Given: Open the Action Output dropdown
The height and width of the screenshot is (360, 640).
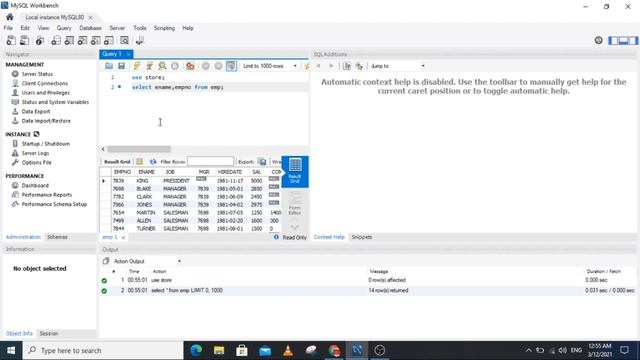Looking at the screenshot, I should pos(147,261).
